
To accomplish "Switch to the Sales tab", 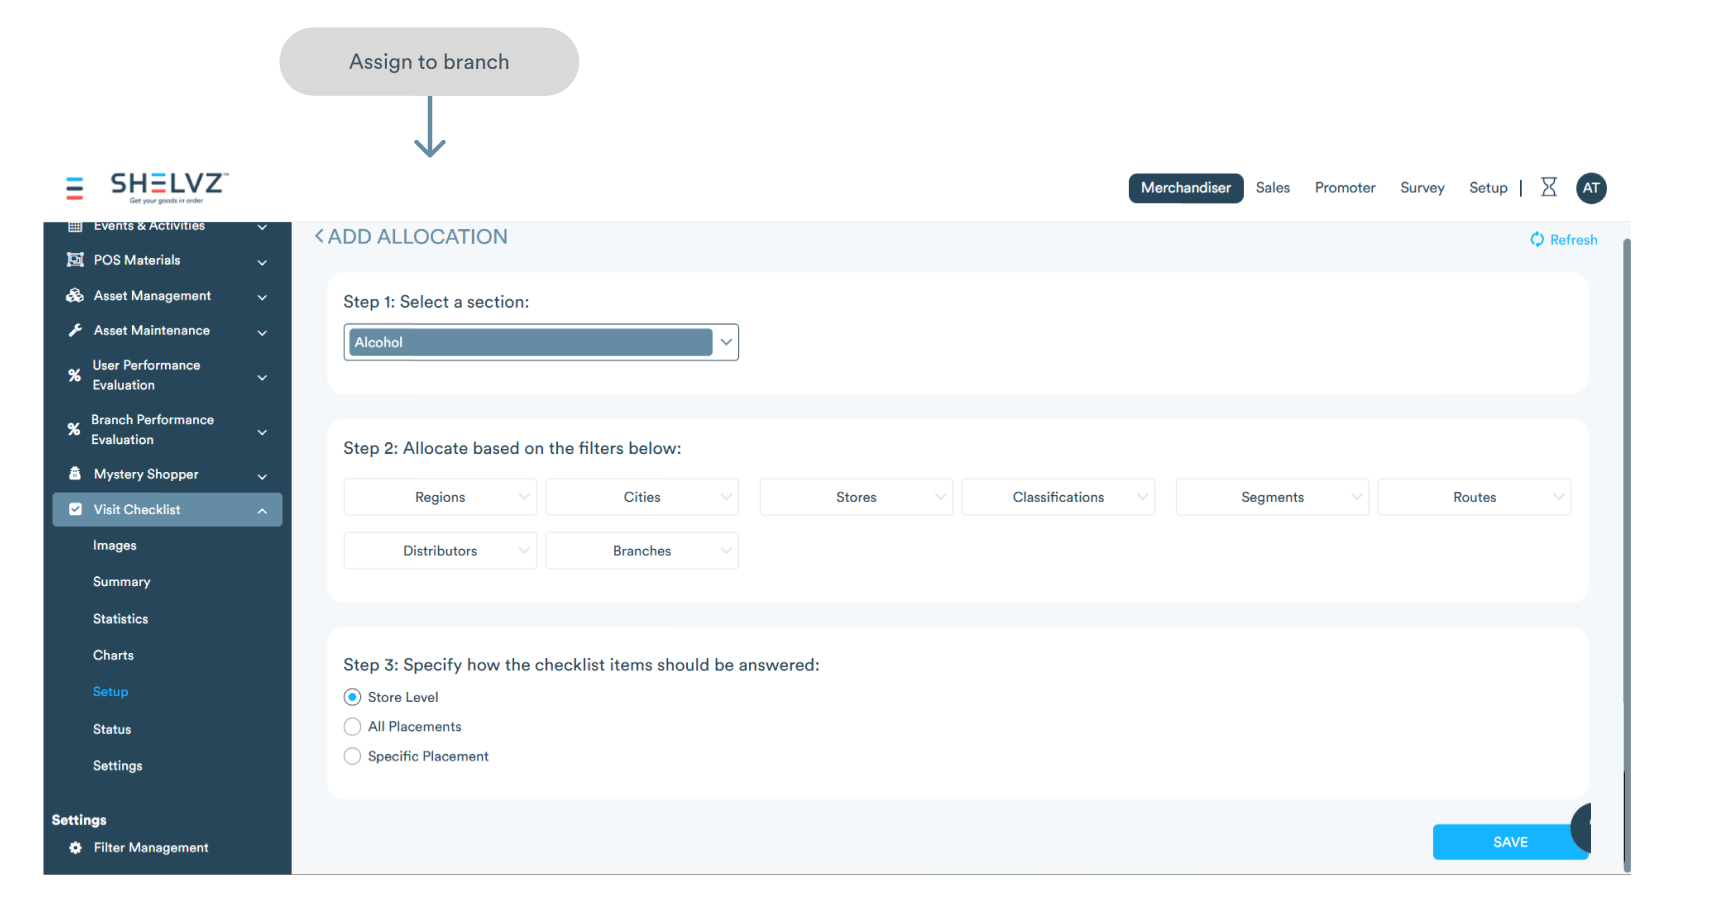I will coord(1272,188).
